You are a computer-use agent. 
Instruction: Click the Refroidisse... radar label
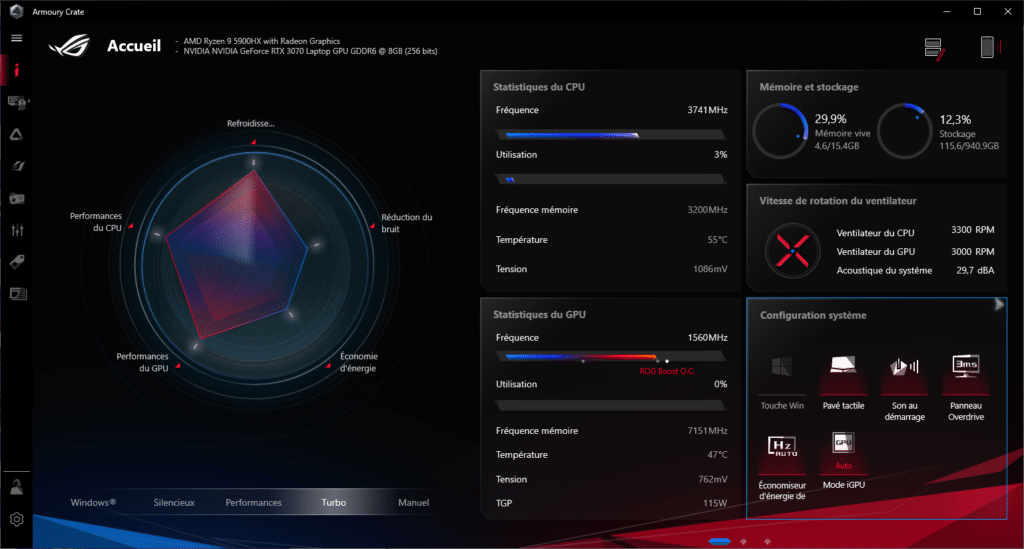click(251, 123)
